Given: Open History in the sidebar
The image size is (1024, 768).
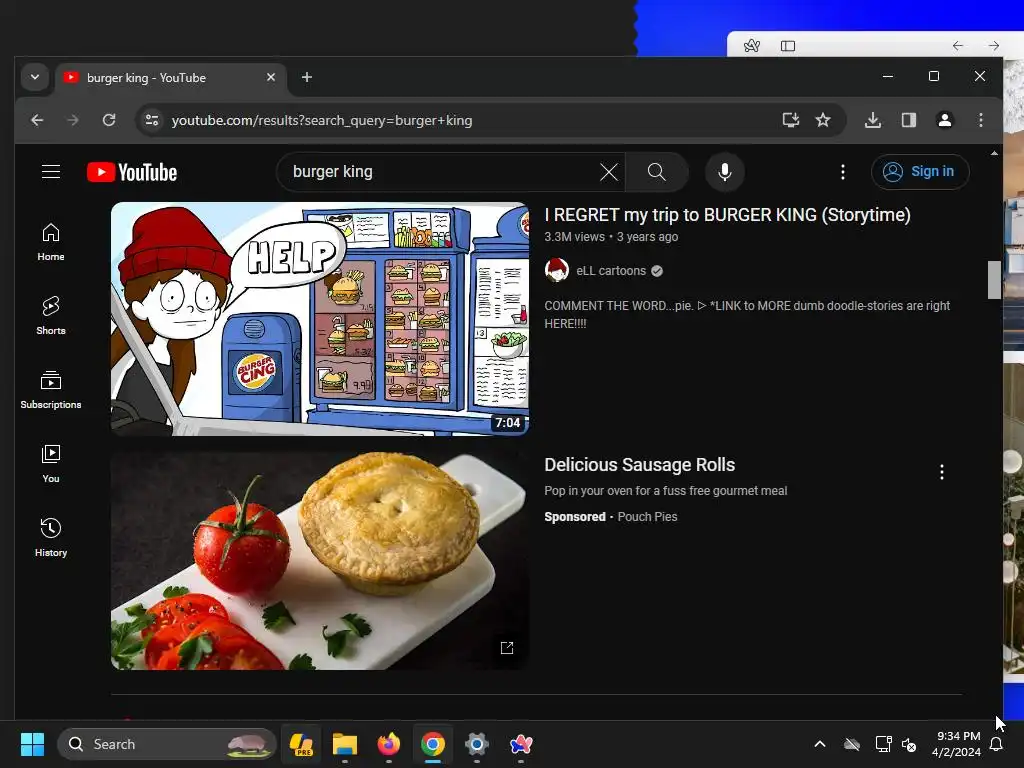Looking at the screenshot, I should (51, 537).
